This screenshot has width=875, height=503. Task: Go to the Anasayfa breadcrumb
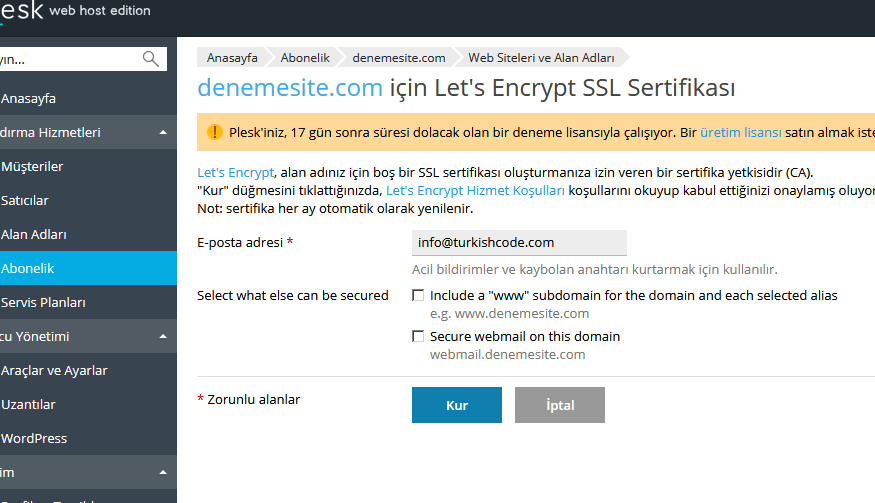click(x=232, y=58)
